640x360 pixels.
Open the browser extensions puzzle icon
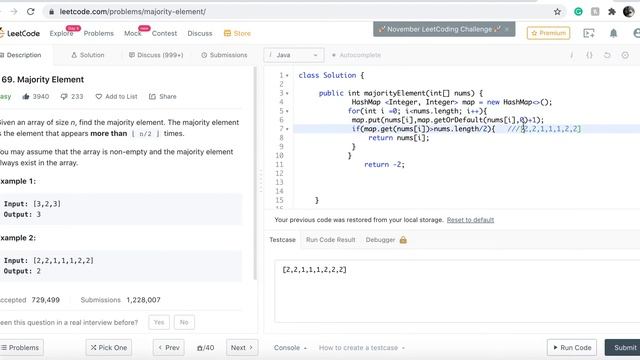611,12
